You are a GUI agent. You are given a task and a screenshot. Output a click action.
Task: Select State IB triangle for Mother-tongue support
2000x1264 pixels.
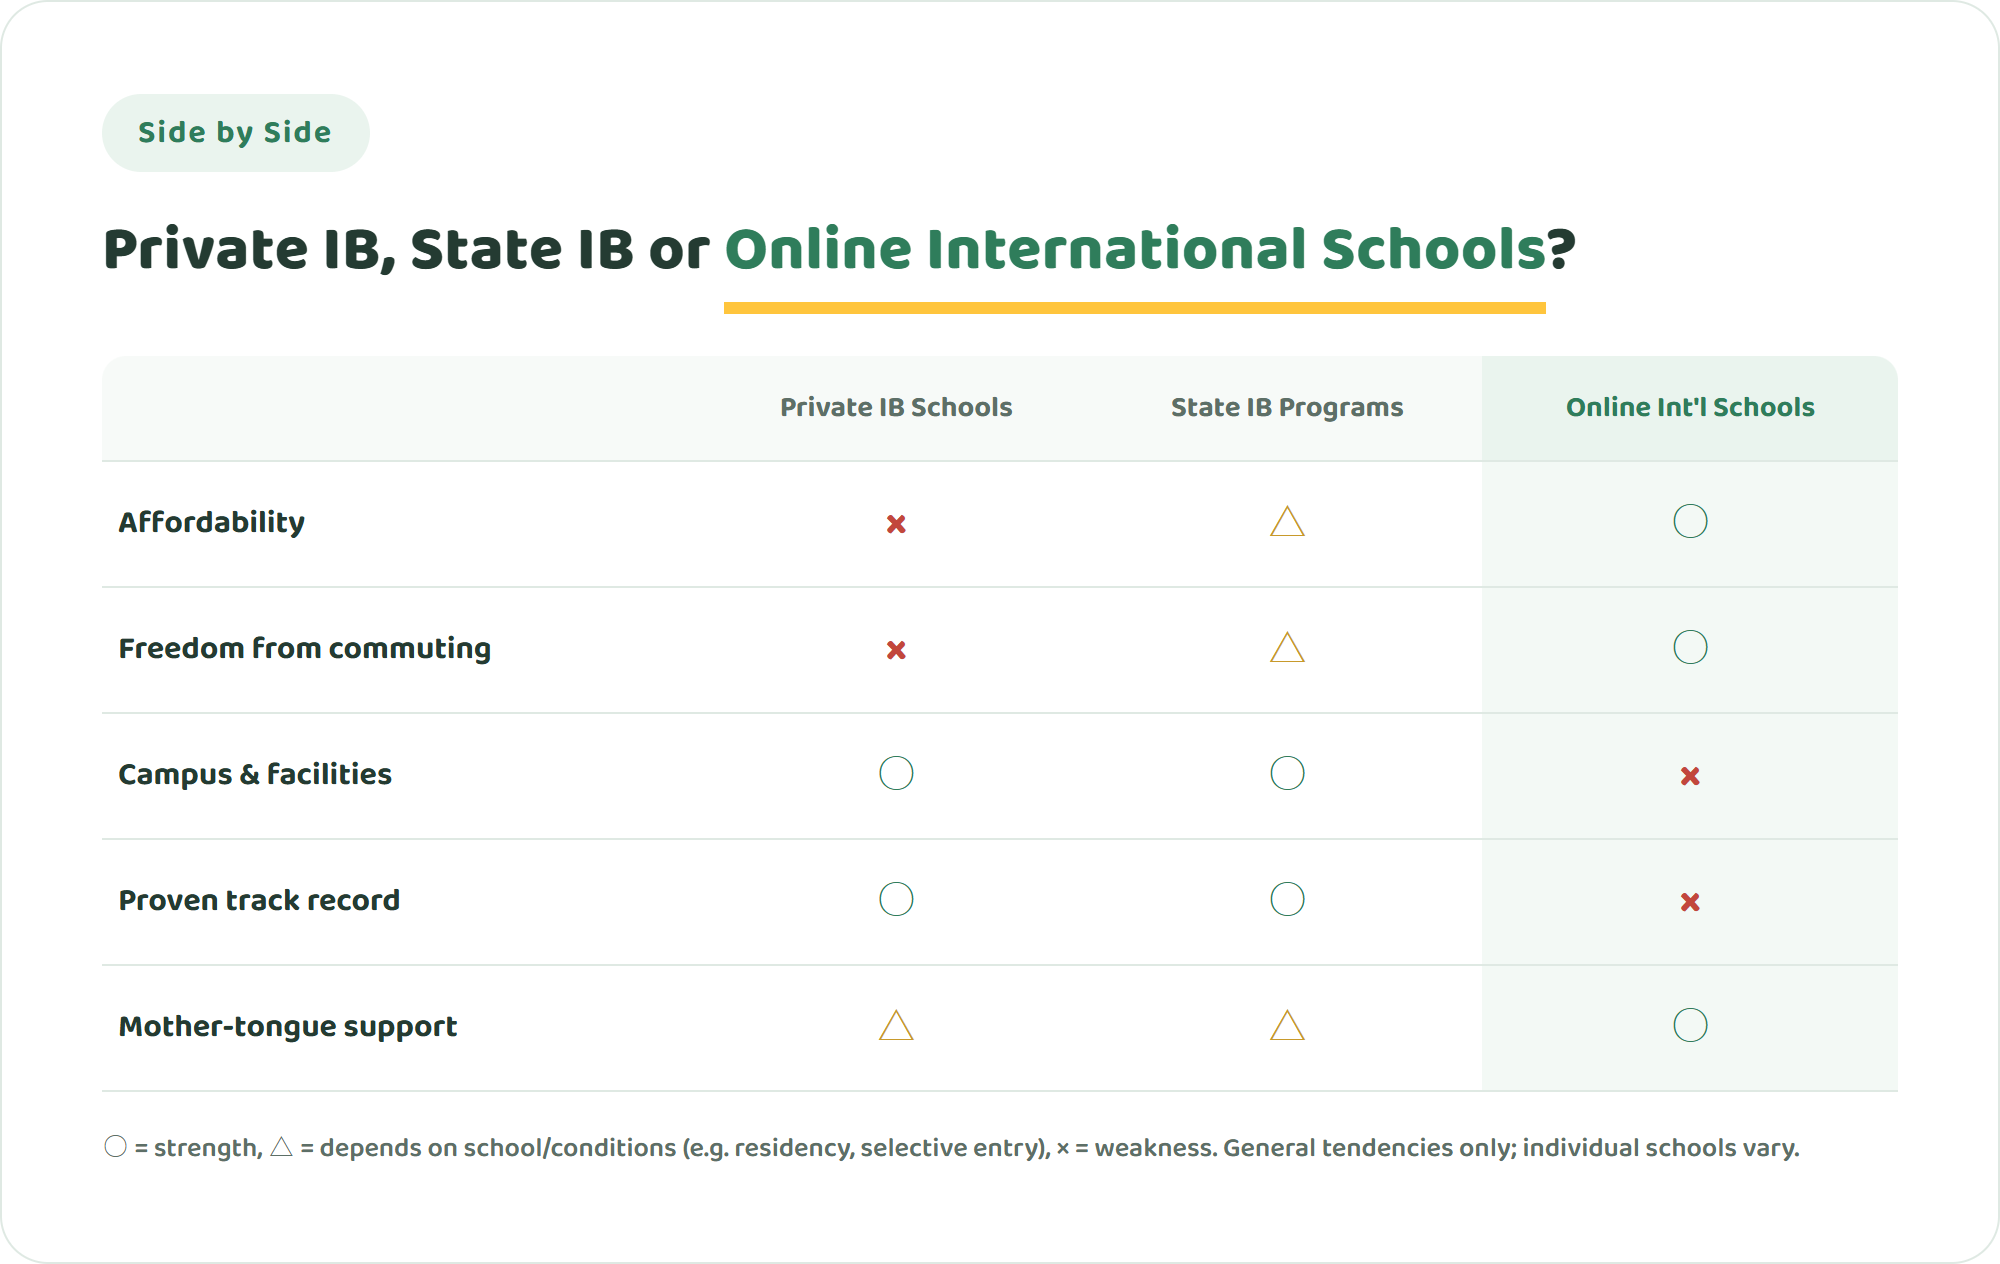point(1287,1025)
